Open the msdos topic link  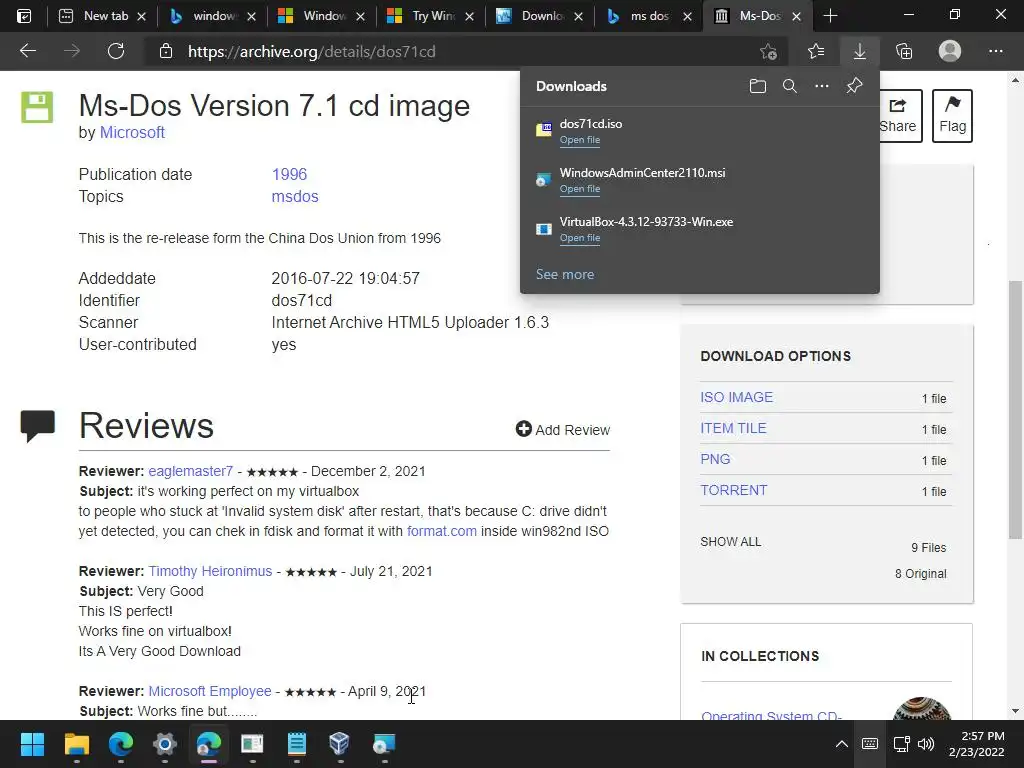(295, 197)
